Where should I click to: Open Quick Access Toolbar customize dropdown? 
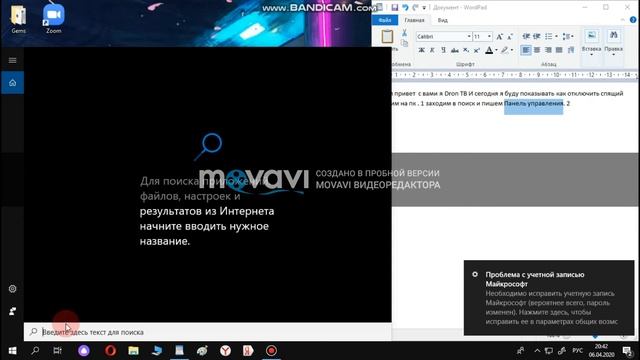pyautogui.click(x=424, y=8)
